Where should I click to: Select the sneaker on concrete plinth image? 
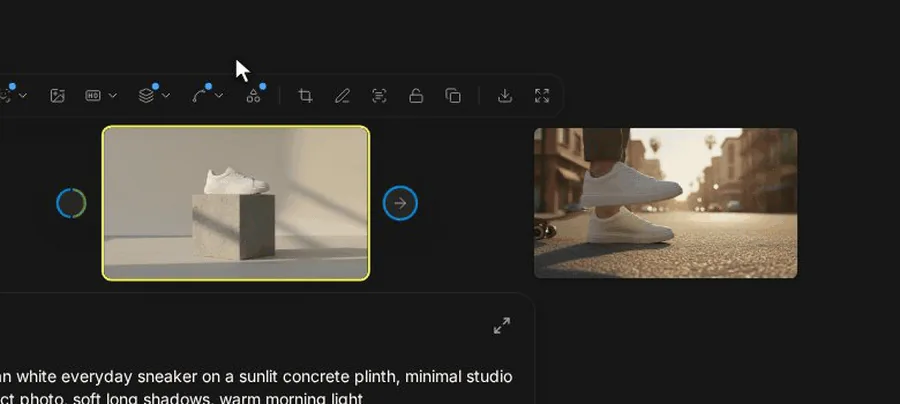coord(236,203)
